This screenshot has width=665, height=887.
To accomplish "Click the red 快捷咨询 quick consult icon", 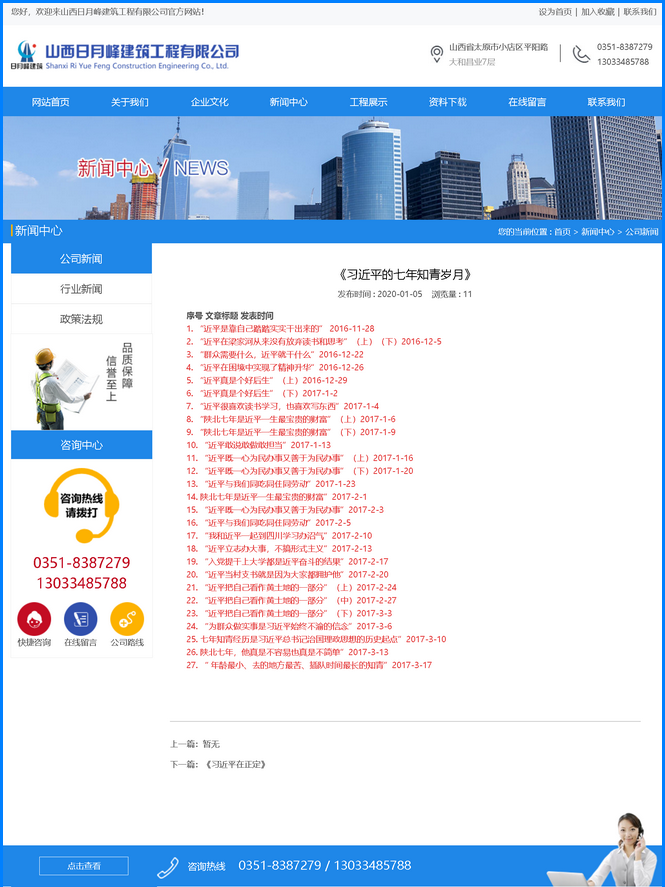I will [x=33, y=619].
